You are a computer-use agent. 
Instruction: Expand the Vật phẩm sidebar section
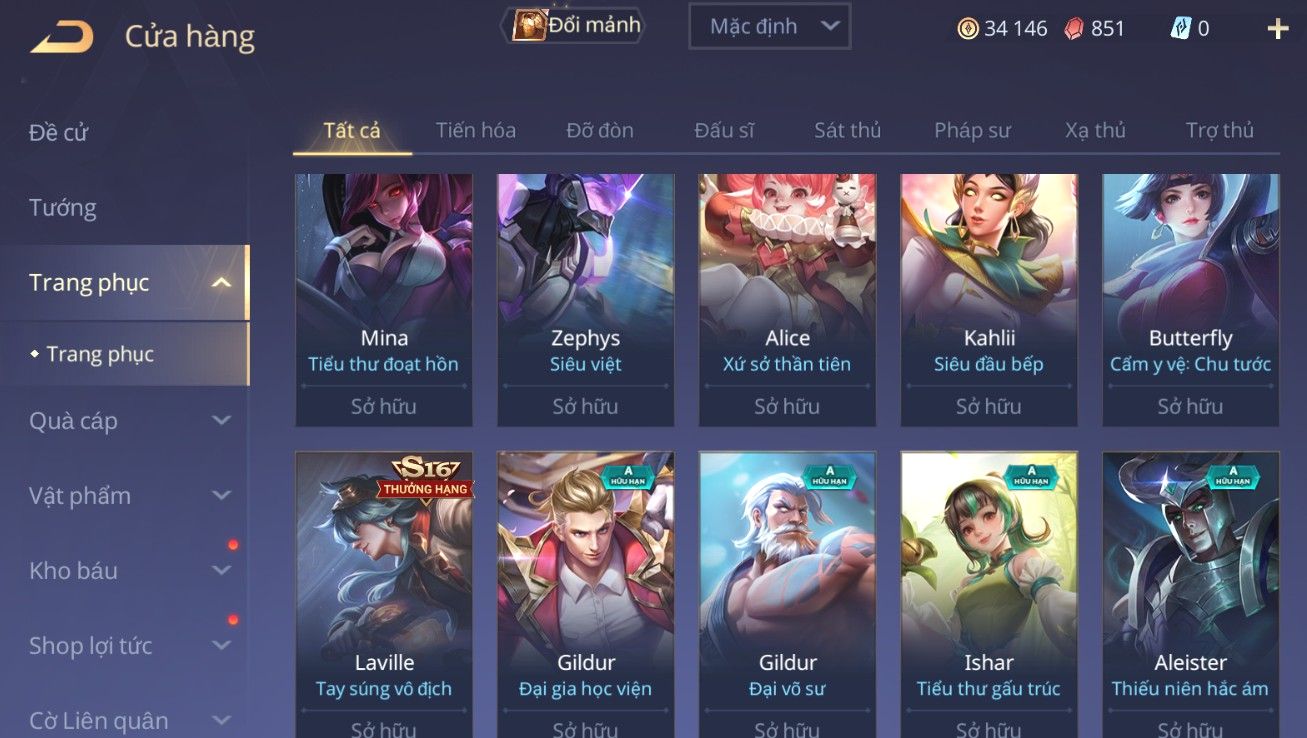tap(222, 496)
